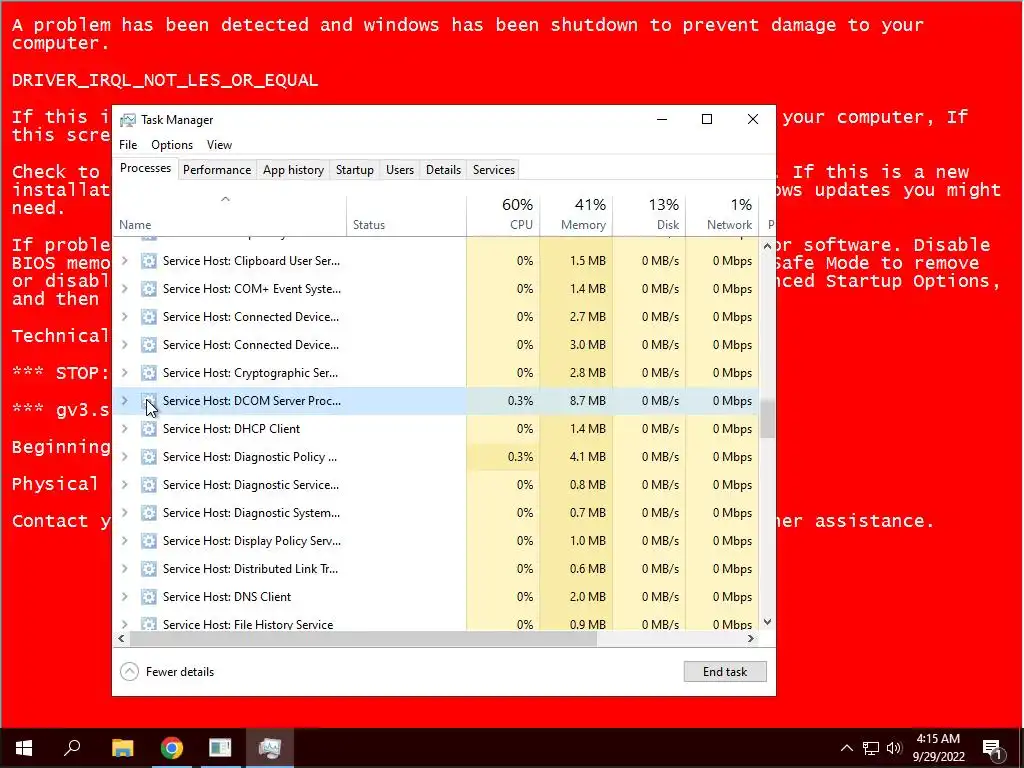Viewport: 1024px width, 768px height.
Task: Click the gear icon of Distributed Link Tracking row
Action: (x=149, y=569)
